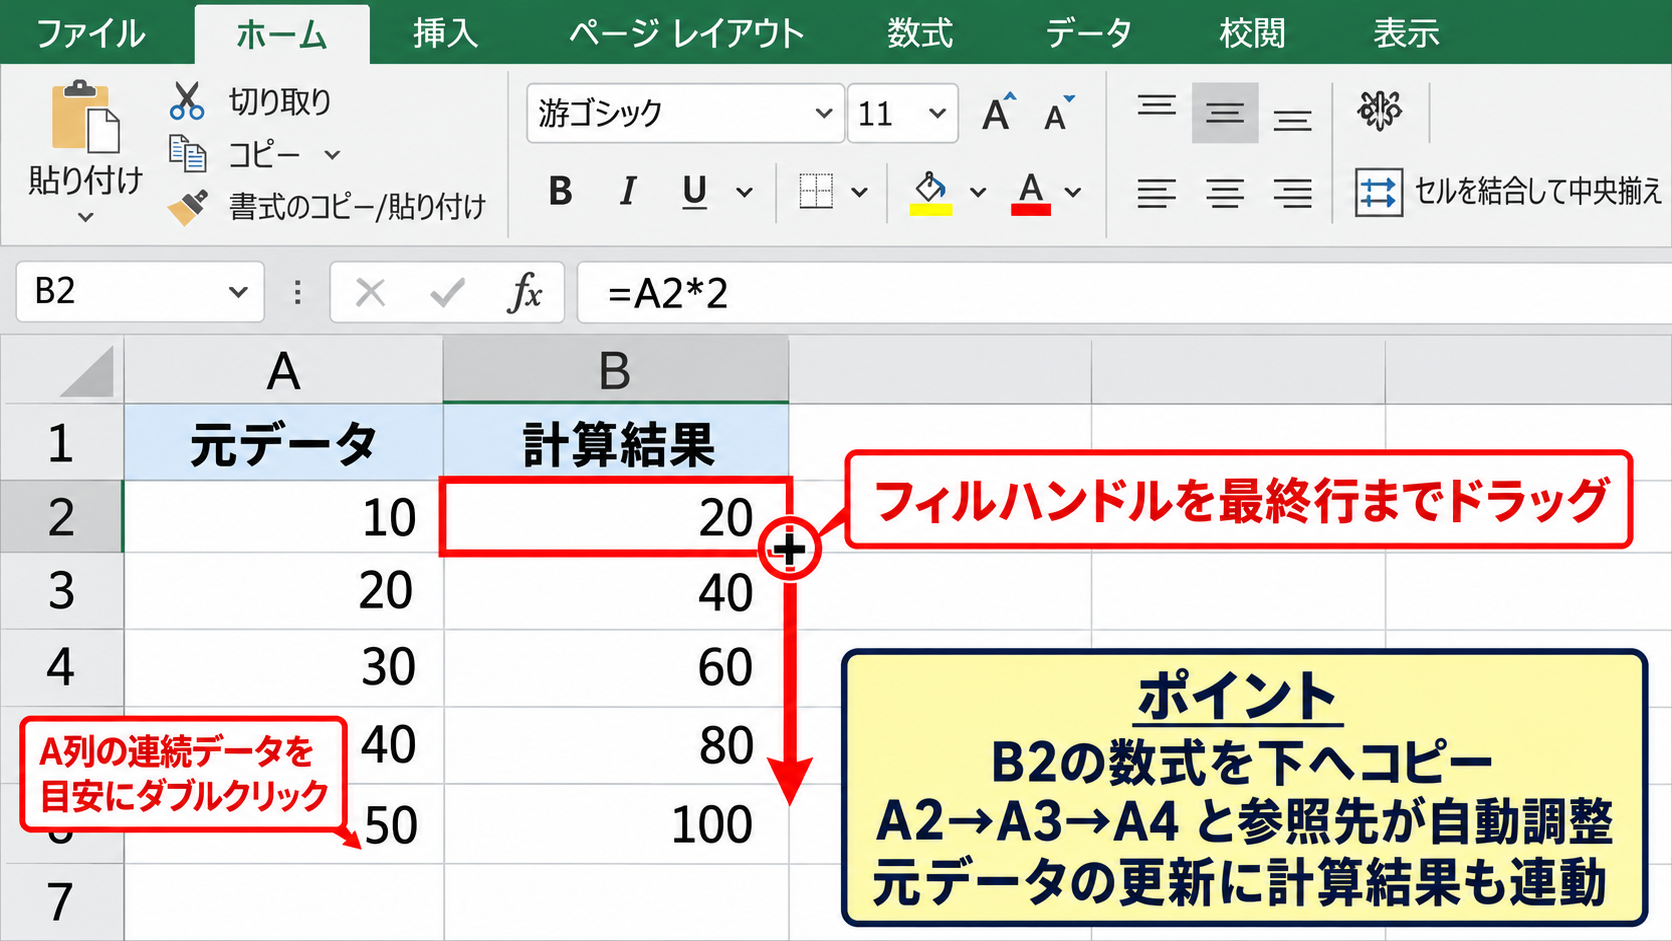Open the font size 11 dropdown

pos(937,113)
